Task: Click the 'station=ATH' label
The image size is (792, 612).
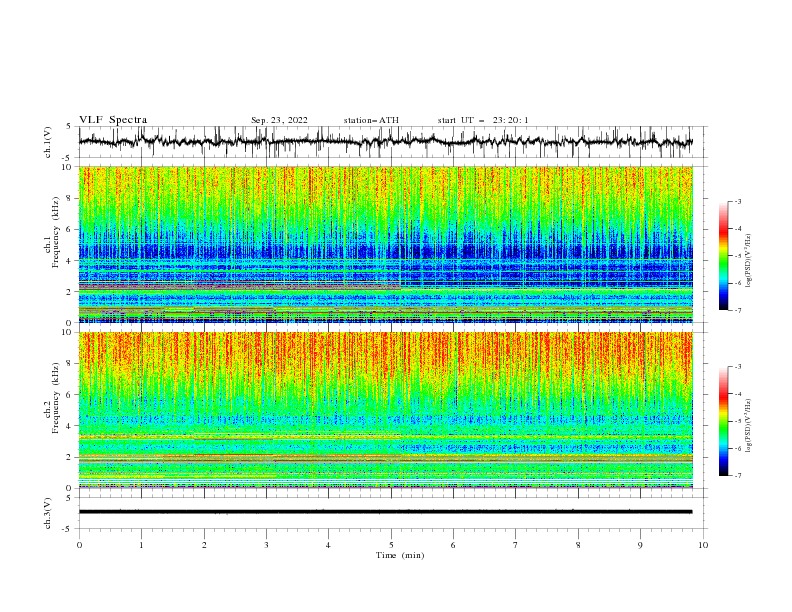Action: click(371, 120)
